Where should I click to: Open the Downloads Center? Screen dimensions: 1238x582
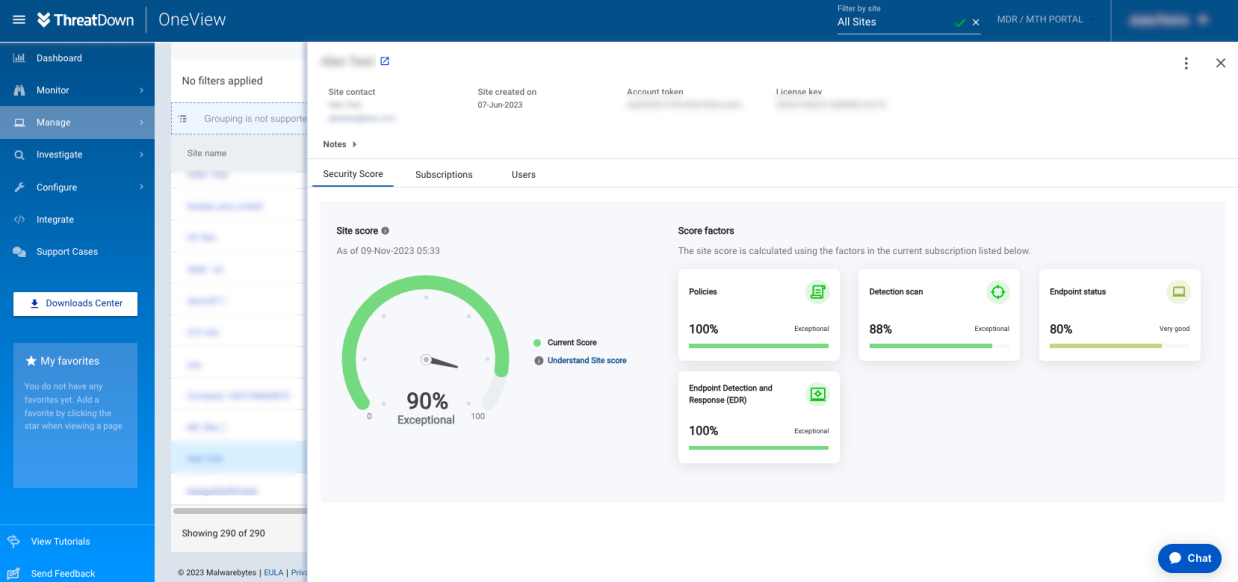point(75,304)
